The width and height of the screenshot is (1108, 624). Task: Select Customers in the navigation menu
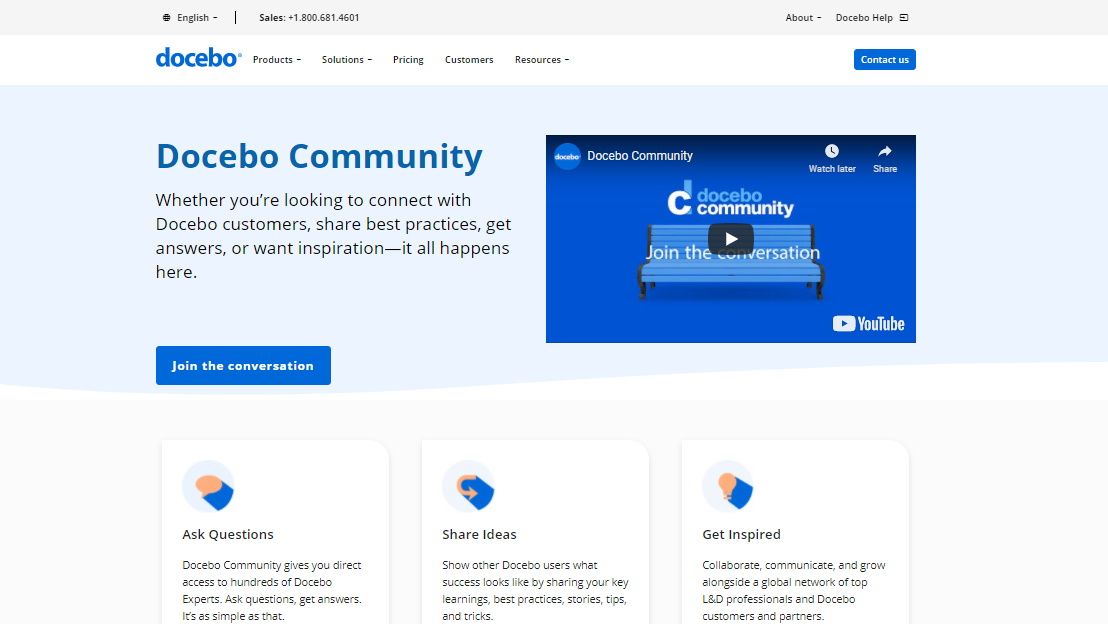coord(469,59)
